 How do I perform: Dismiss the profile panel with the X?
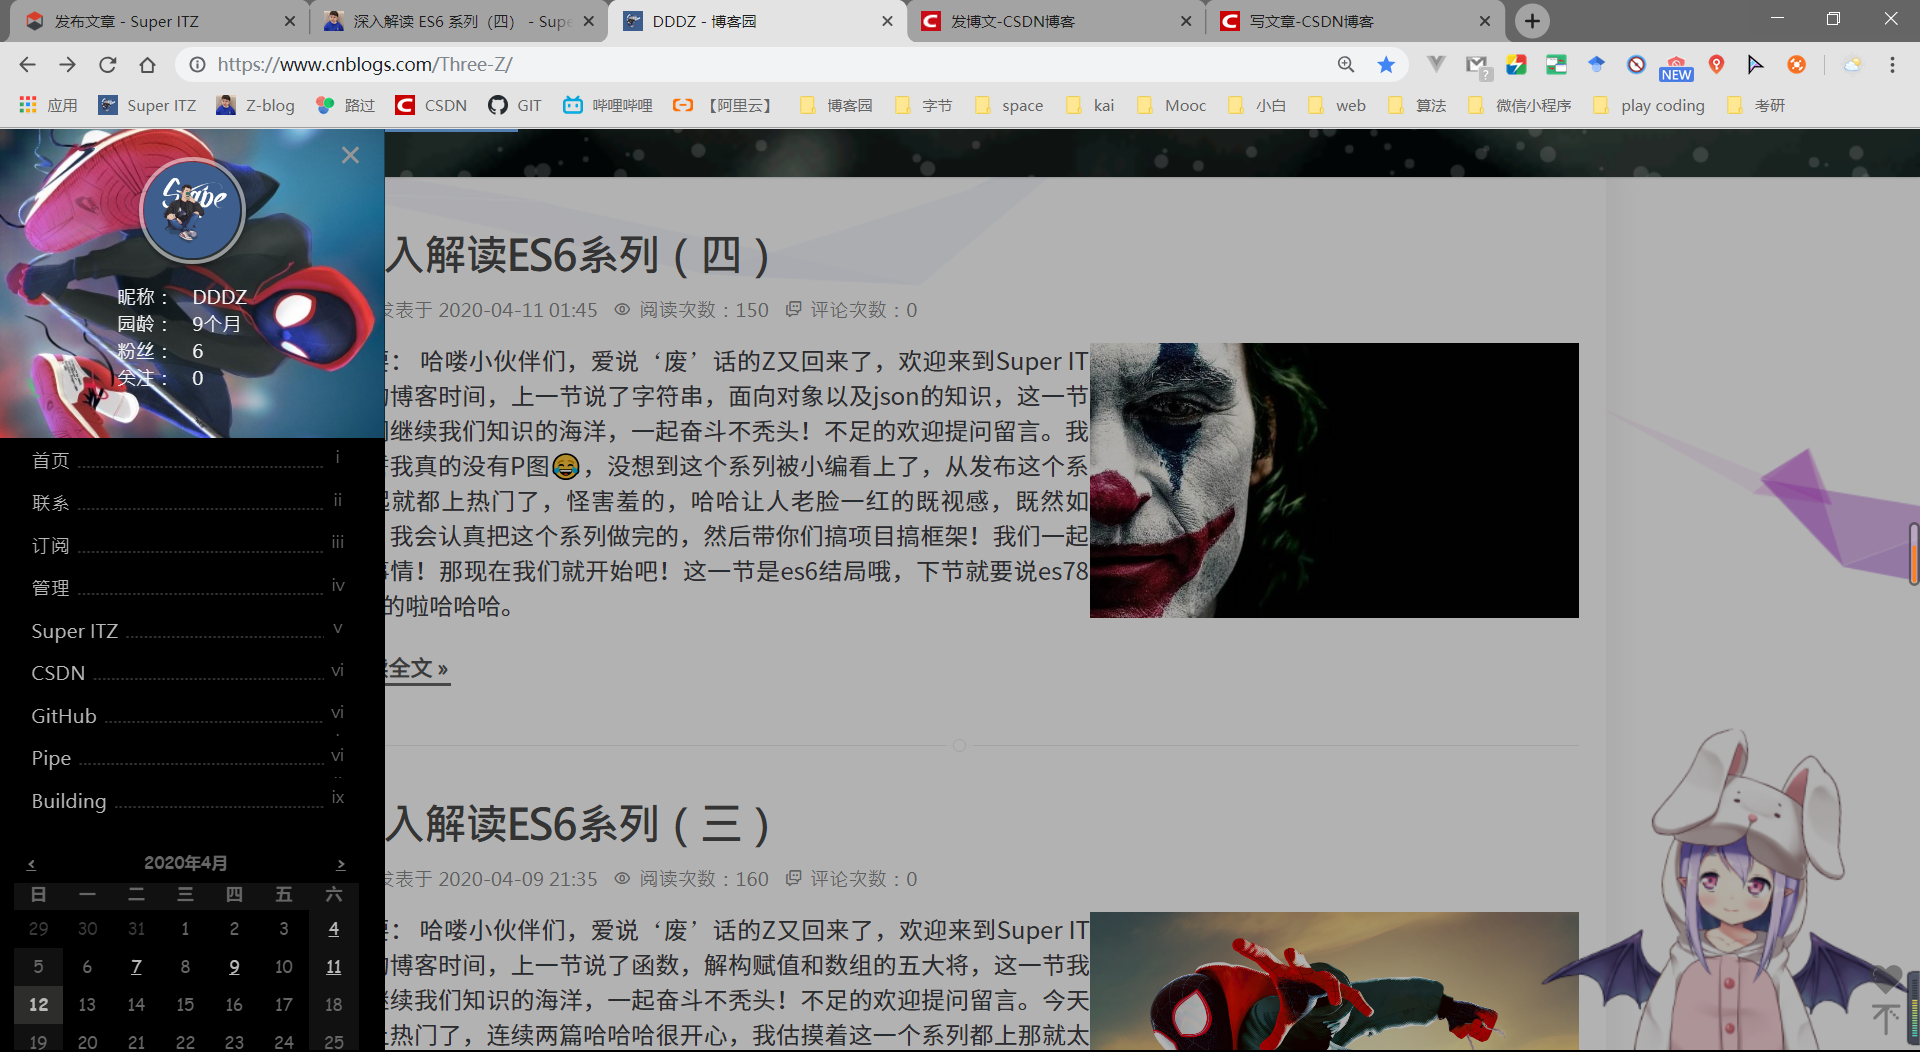tap(350, 155)
